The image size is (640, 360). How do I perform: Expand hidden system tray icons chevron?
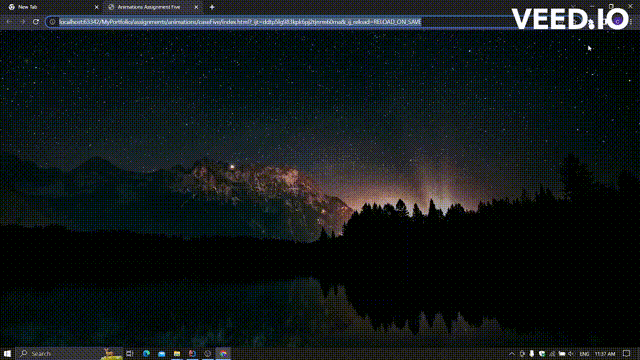pyautogui.click(x=512, y=354)
